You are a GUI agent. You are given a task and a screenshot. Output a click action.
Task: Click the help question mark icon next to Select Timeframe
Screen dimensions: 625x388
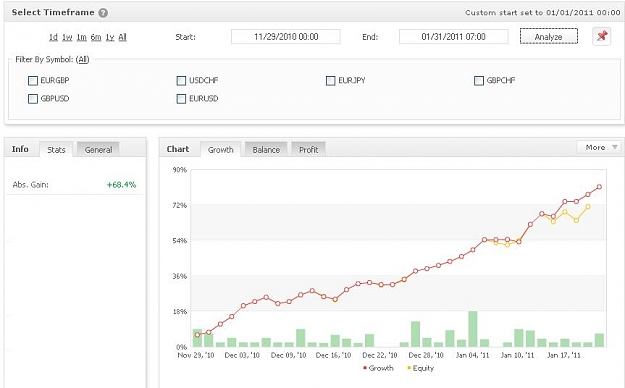pos(103,13)
